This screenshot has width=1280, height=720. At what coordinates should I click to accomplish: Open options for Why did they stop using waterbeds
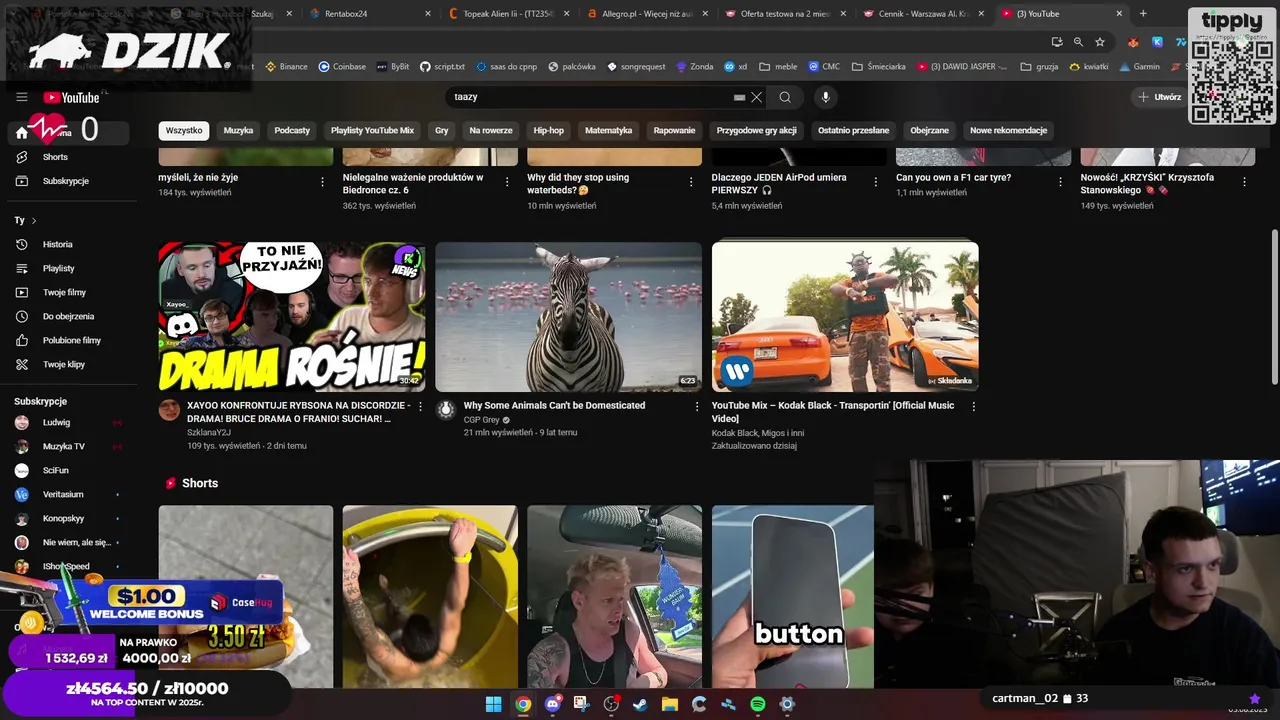point(691,182)
